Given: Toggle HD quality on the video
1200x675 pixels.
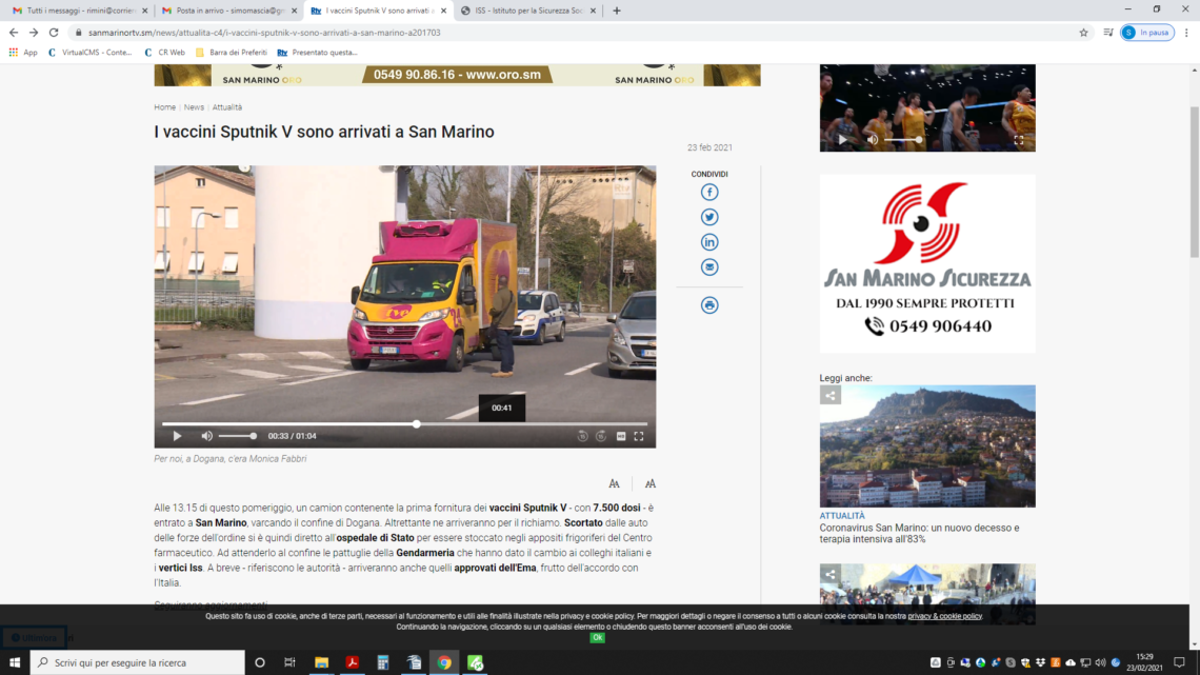Looking at the screenshot, I should [621, 436].
